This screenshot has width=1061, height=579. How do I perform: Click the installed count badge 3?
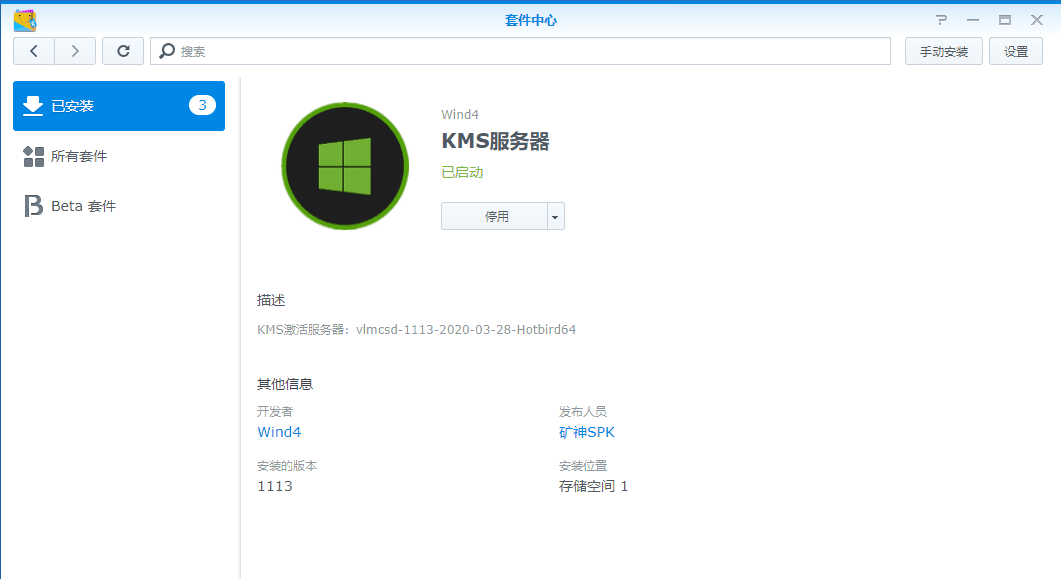pyautogui.click(x=202, y=105)
